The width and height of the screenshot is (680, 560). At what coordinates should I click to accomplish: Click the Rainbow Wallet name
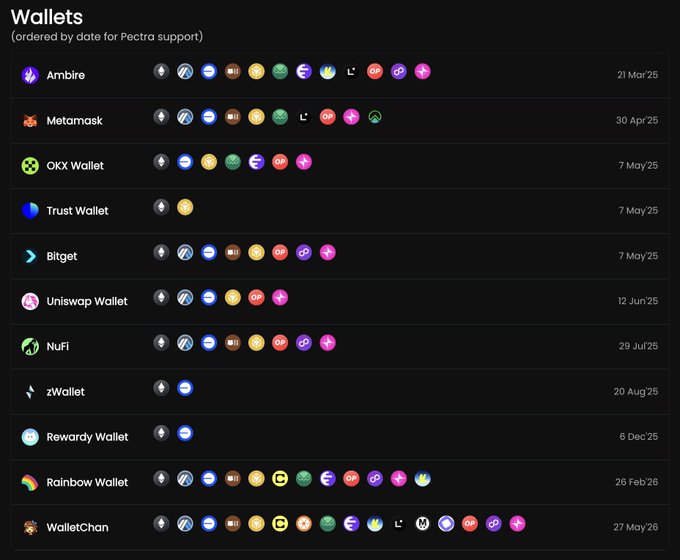87,482
